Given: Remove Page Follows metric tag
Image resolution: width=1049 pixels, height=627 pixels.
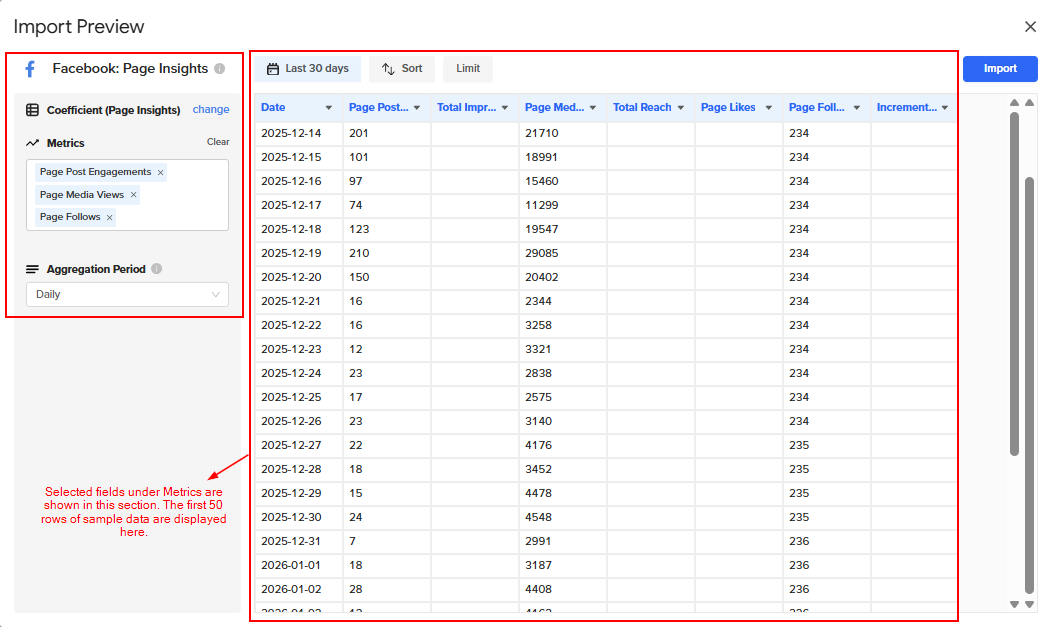Looking at the screenshot, I should pos(109,217).
